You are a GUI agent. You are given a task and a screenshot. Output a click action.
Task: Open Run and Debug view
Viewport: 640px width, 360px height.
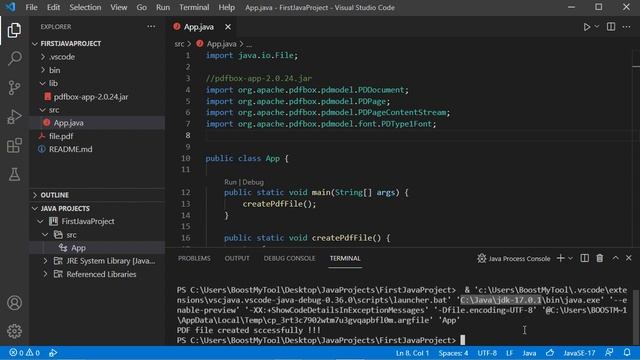coord(14,116)
